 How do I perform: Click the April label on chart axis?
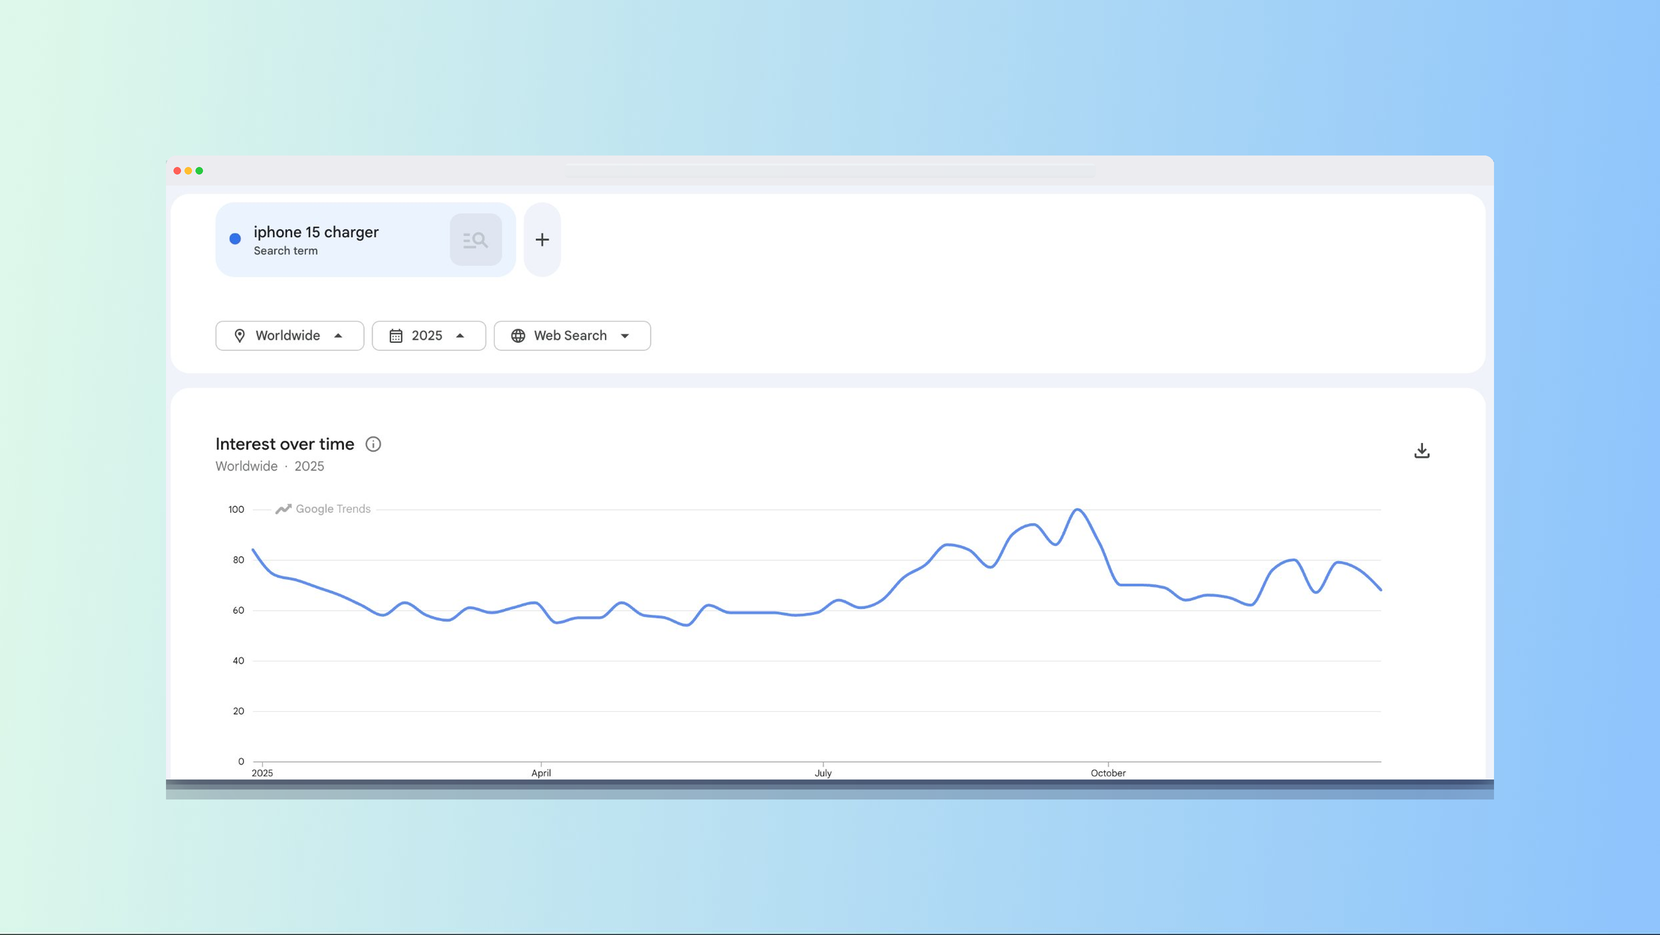(x=541, y=773)
